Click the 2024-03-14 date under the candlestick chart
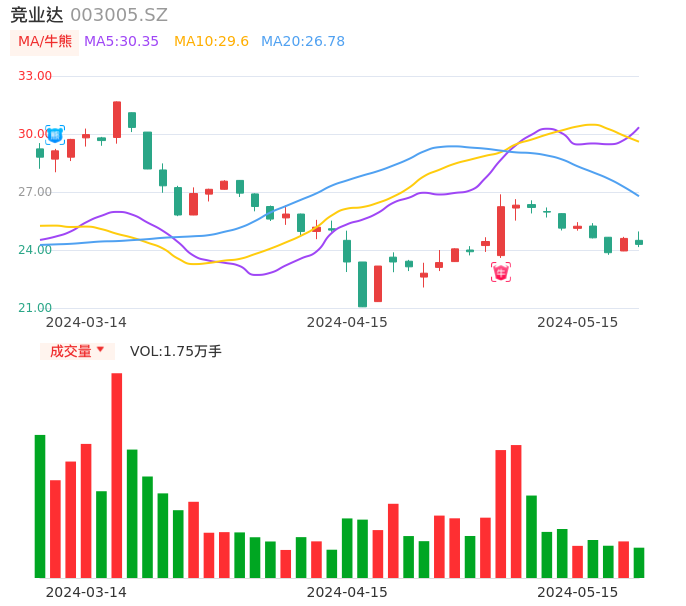 coord(86,322)
